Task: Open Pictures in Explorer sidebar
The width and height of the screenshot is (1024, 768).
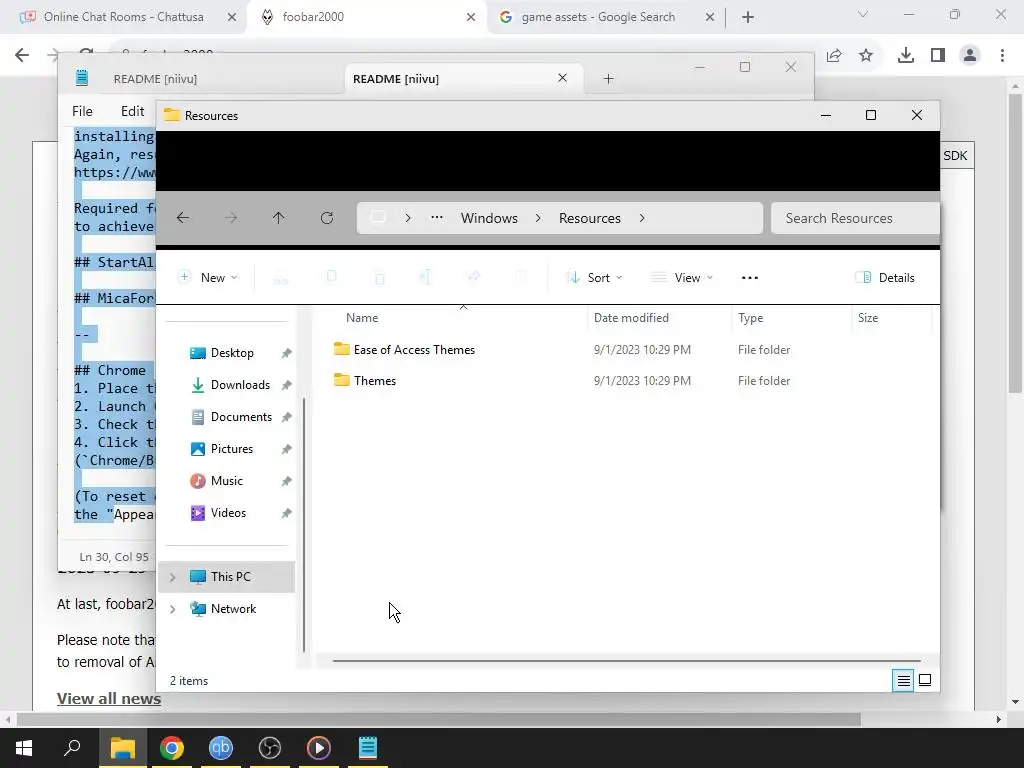Action: (231, 449)
